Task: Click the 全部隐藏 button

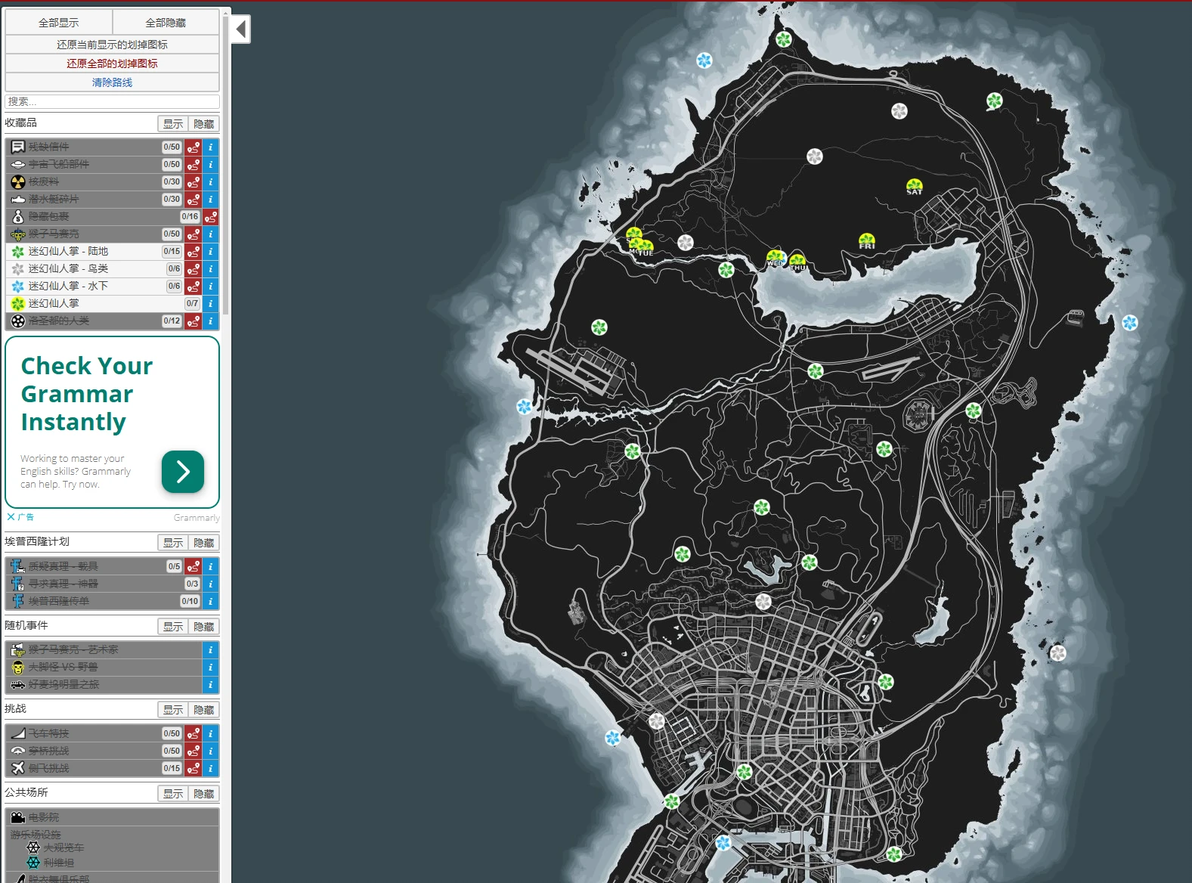Action: (166, 23)
